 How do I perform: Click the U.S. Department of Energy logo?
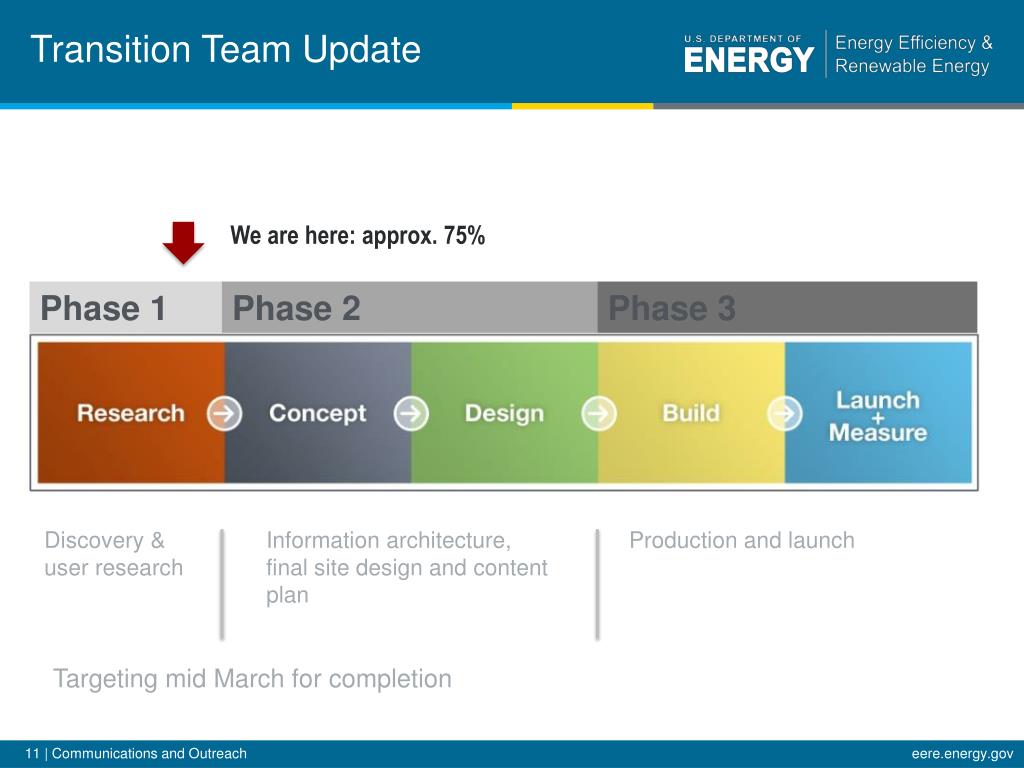pyautogui.click(x=749, y=54)
